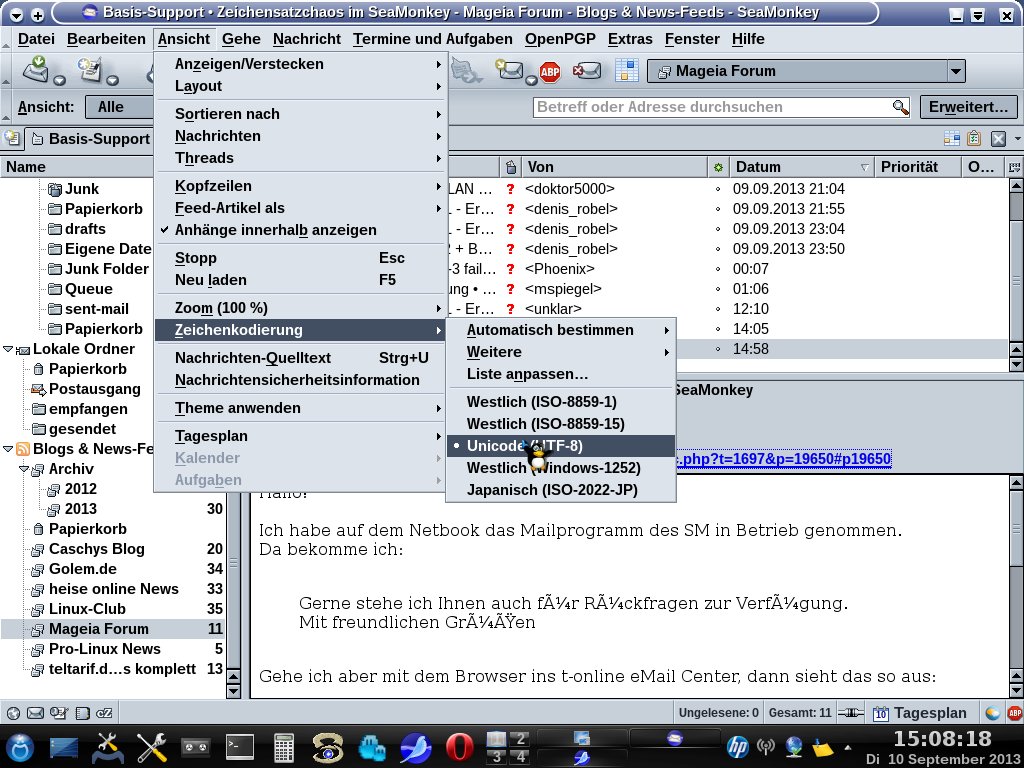
Task: Select Westlich (ISO-8859-1) encoding
Action: tap(560, 402)
